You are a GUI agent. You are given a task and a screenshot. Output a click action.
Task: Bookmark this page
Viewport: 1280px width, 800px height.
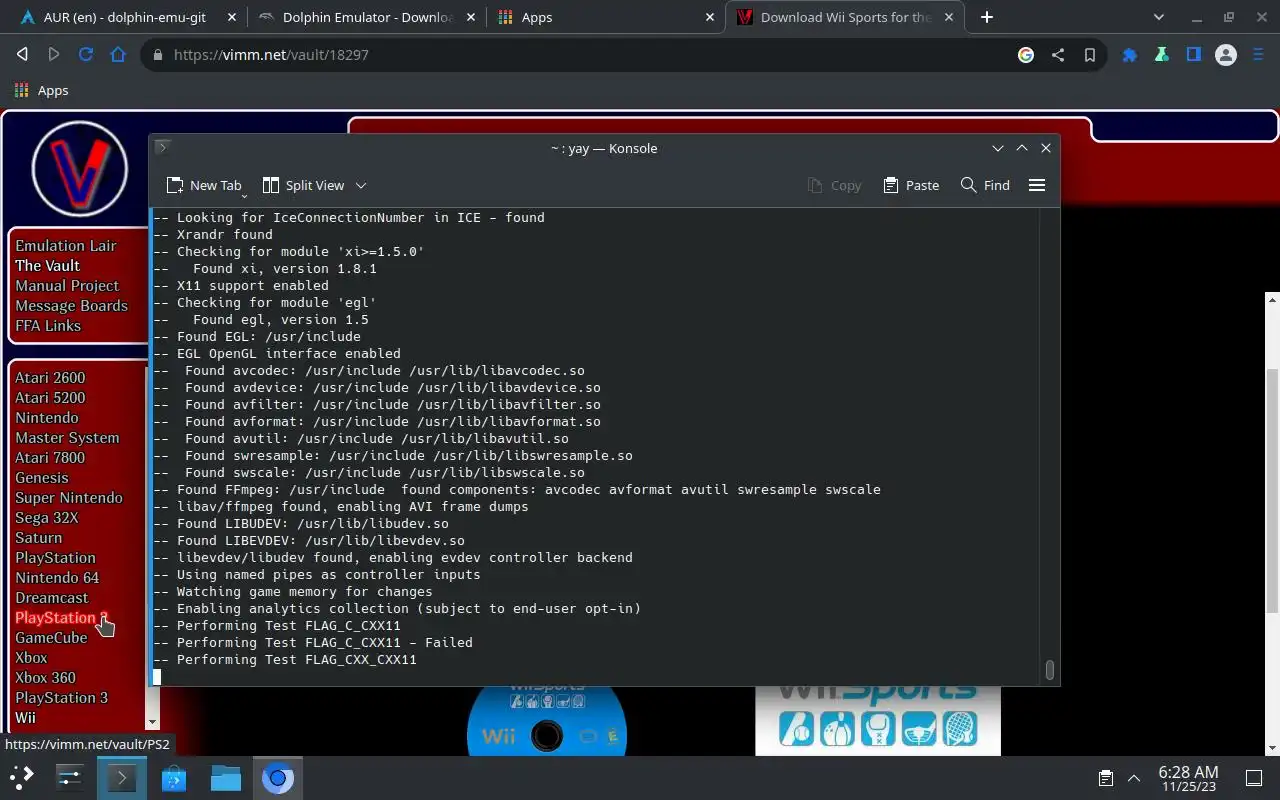pos(1090,55)
